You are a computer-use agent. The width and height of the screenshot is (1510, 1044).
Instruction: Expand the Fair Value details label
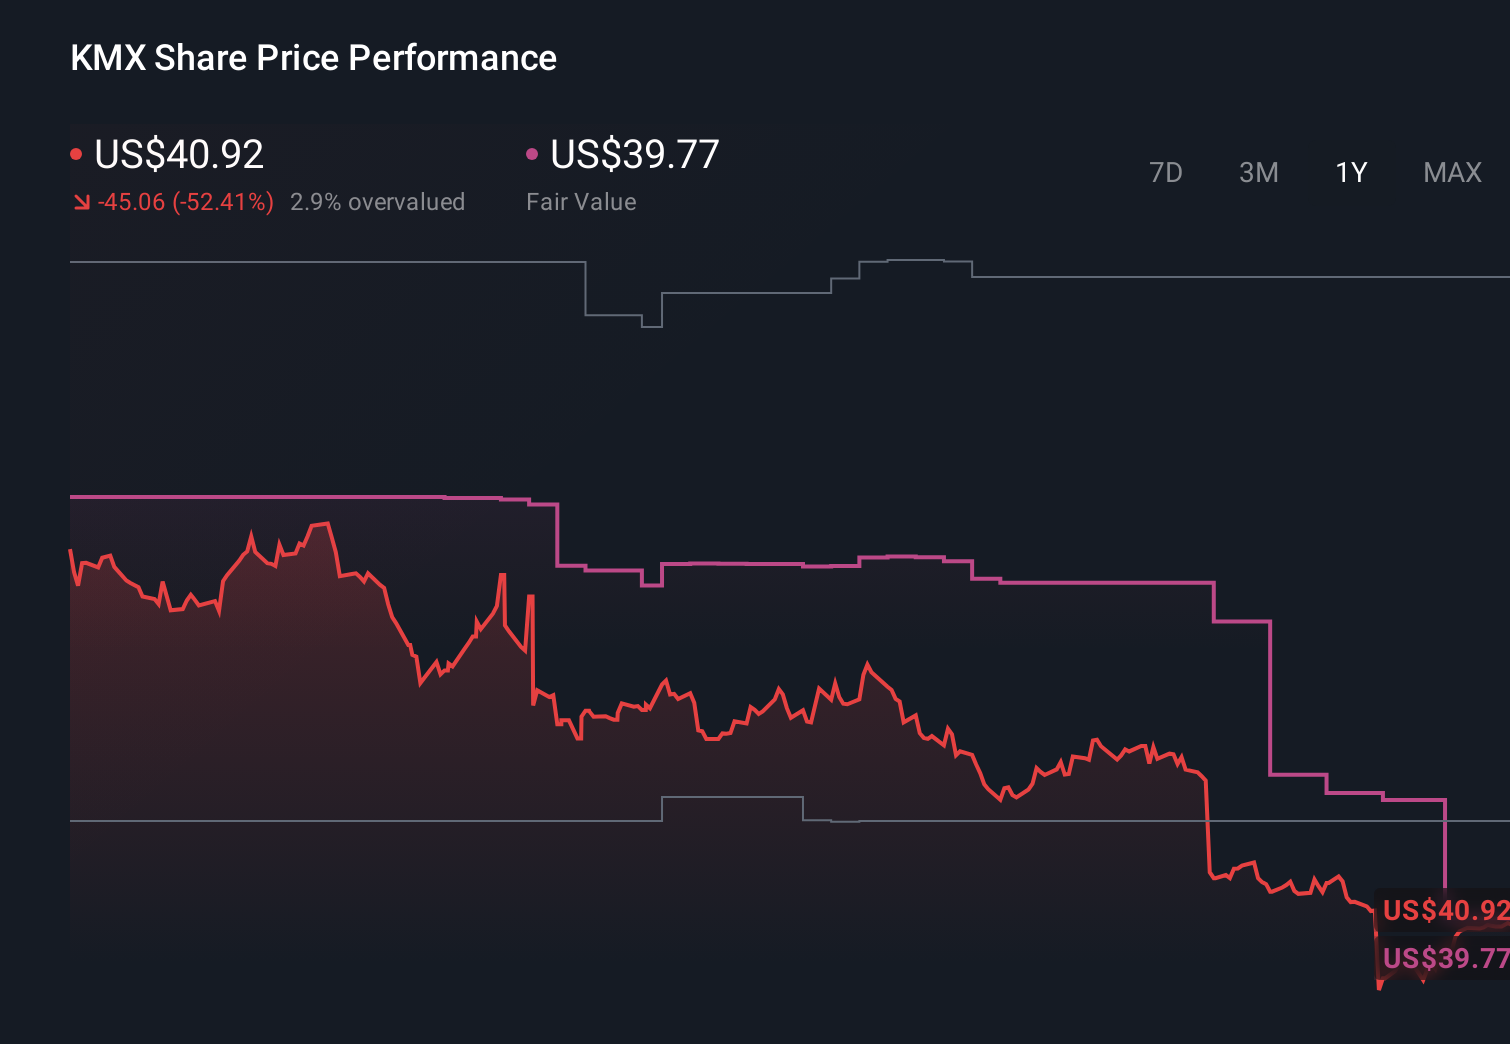pos(581,201)
